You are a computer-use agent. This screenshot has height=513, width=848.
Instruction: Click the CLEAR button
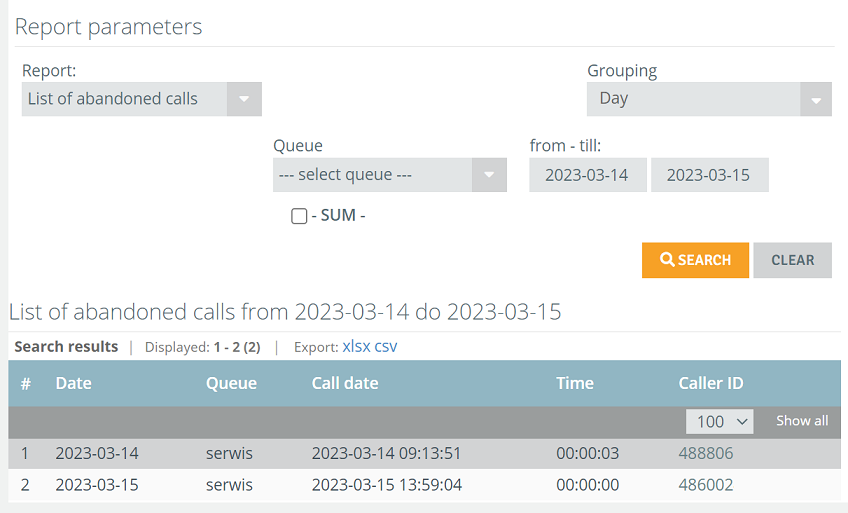coord(792,260)
